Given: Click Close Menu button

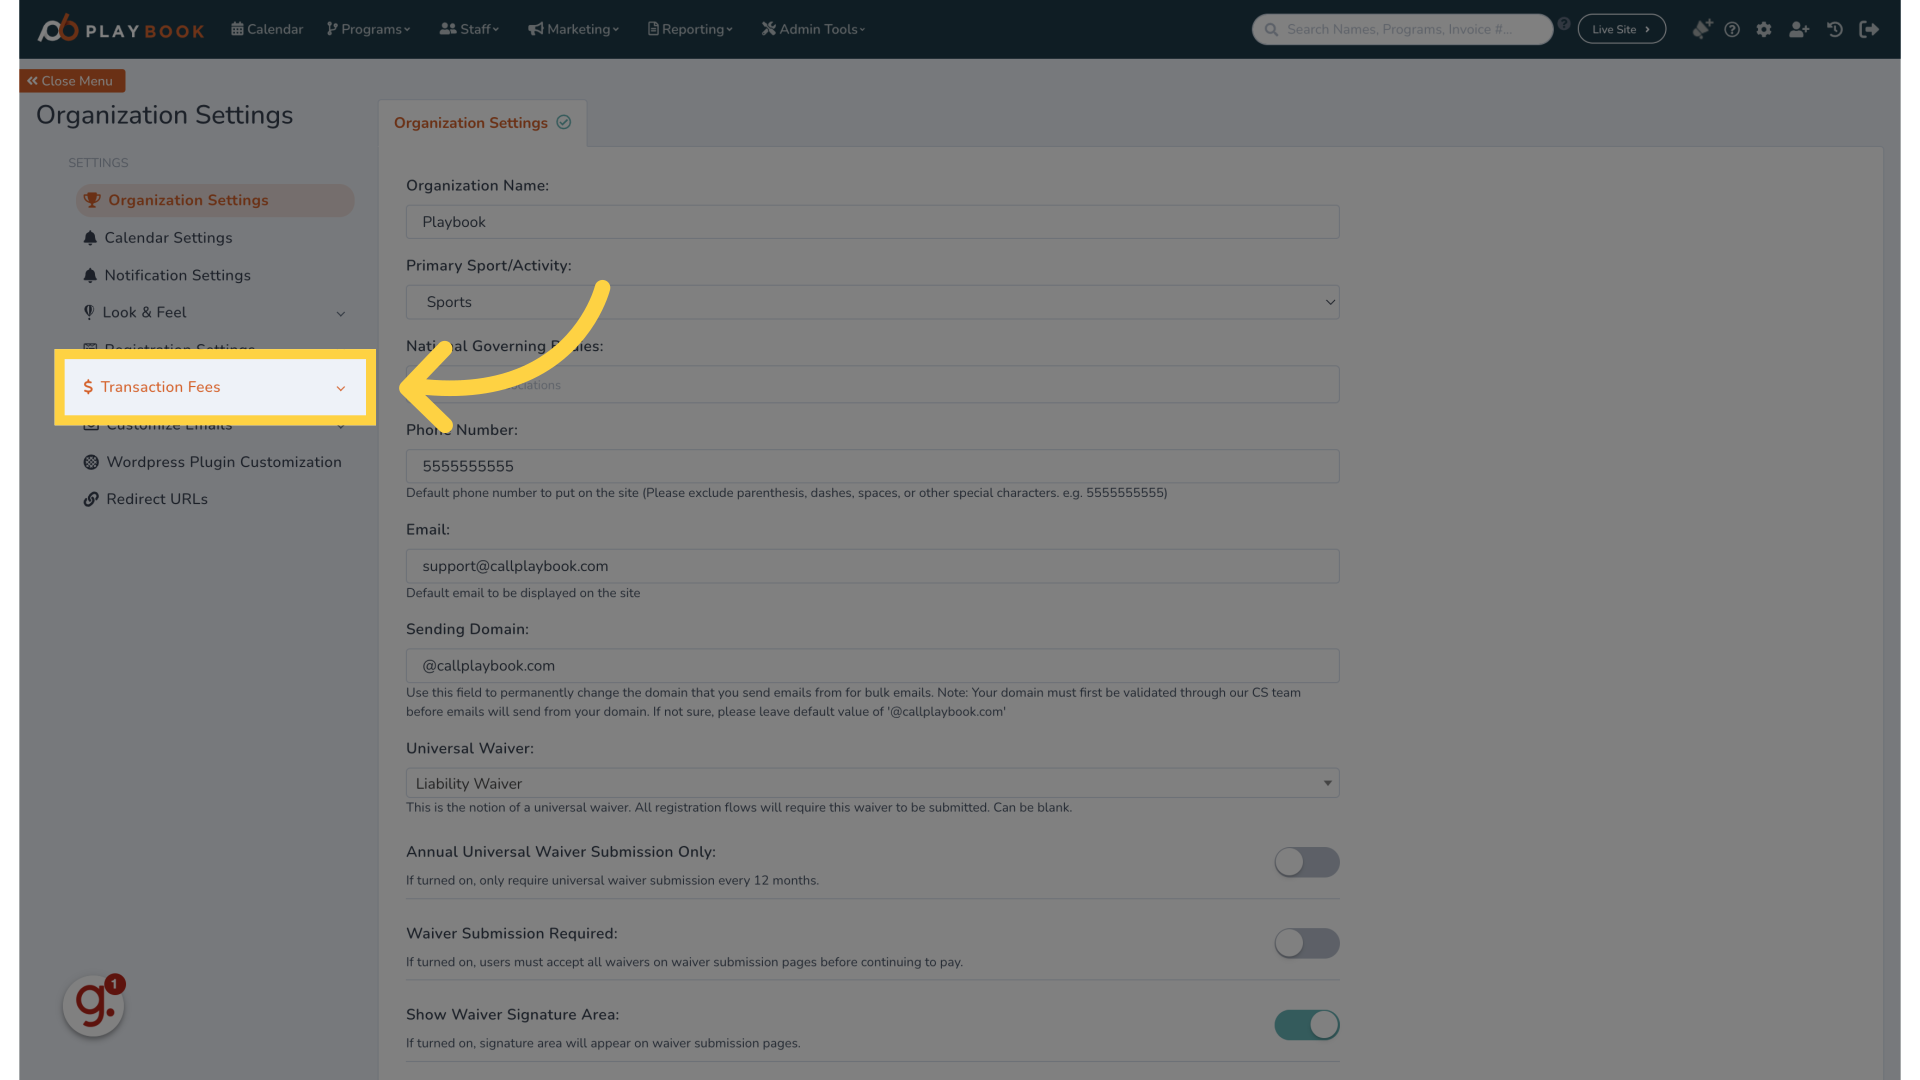Looking at the screenshot, I should (x=73, y=80).
